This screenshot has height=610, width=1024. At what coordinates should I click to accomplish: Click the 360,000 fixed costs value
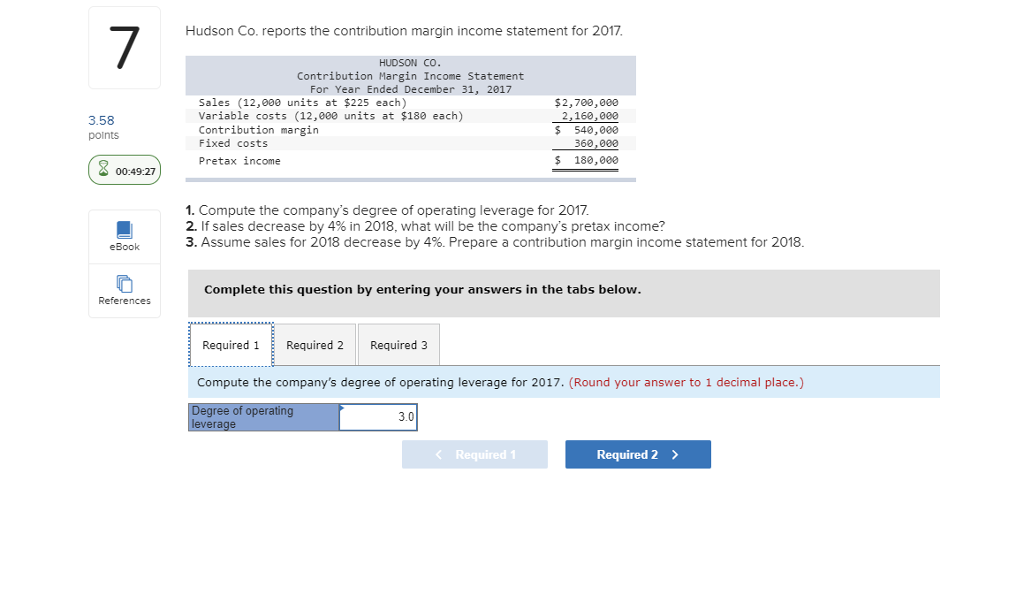[x=596, y=143]
